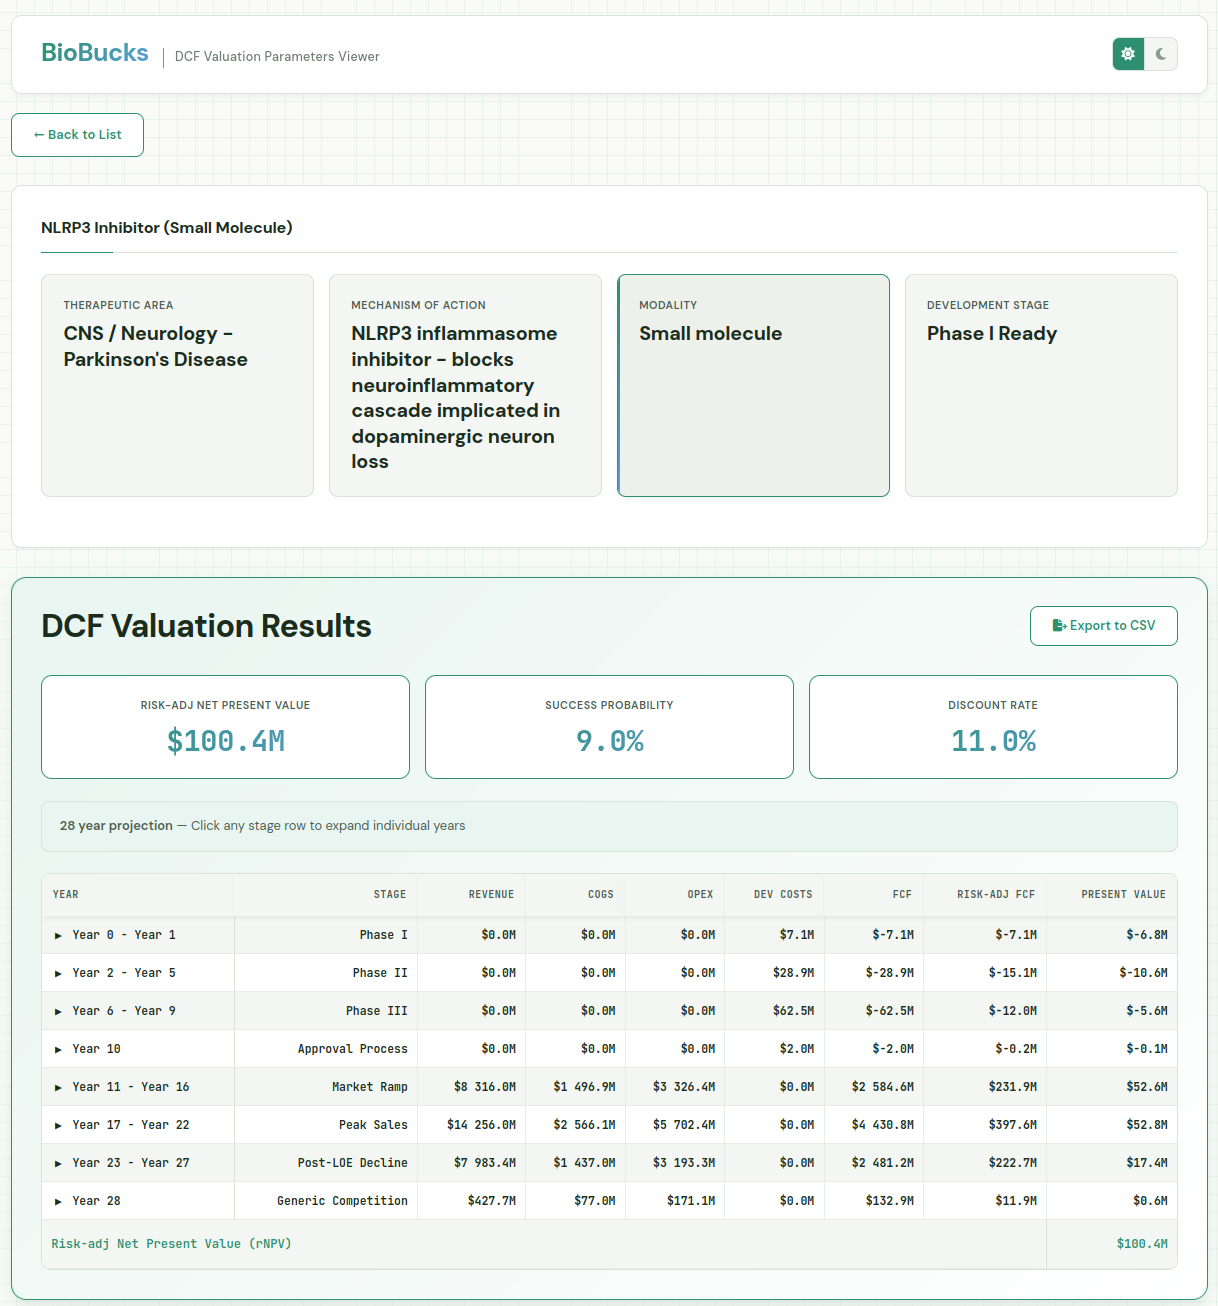Select the Development Stage card
The image size is (1218, 1306).
1041,385
